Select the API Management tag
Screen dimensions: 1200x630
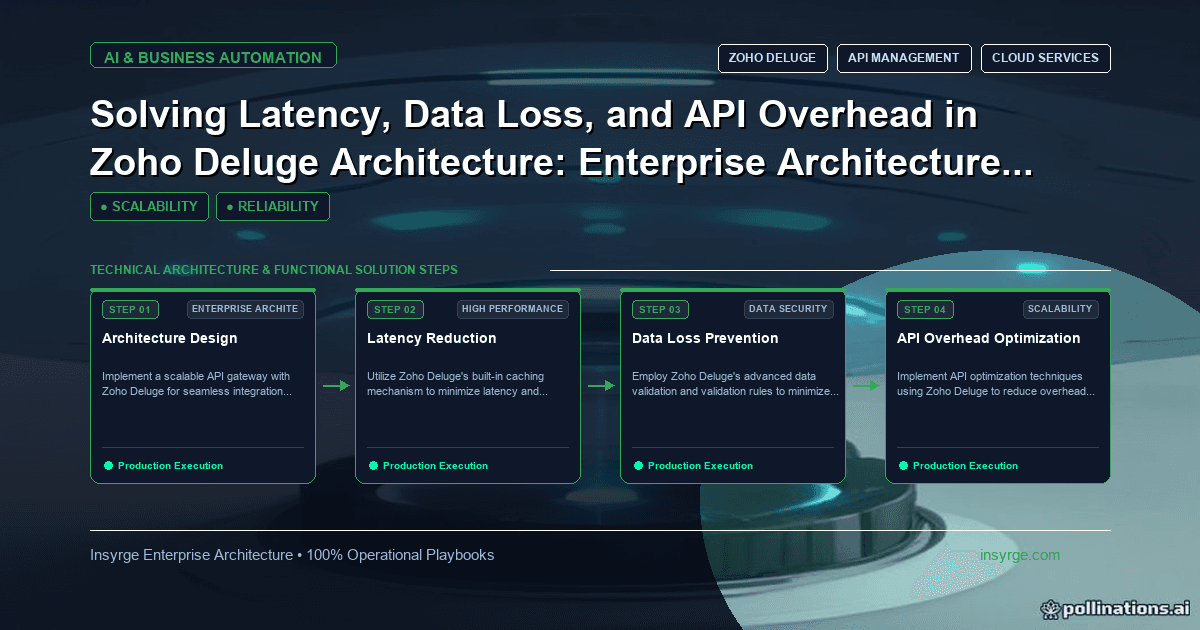(904, 58)
